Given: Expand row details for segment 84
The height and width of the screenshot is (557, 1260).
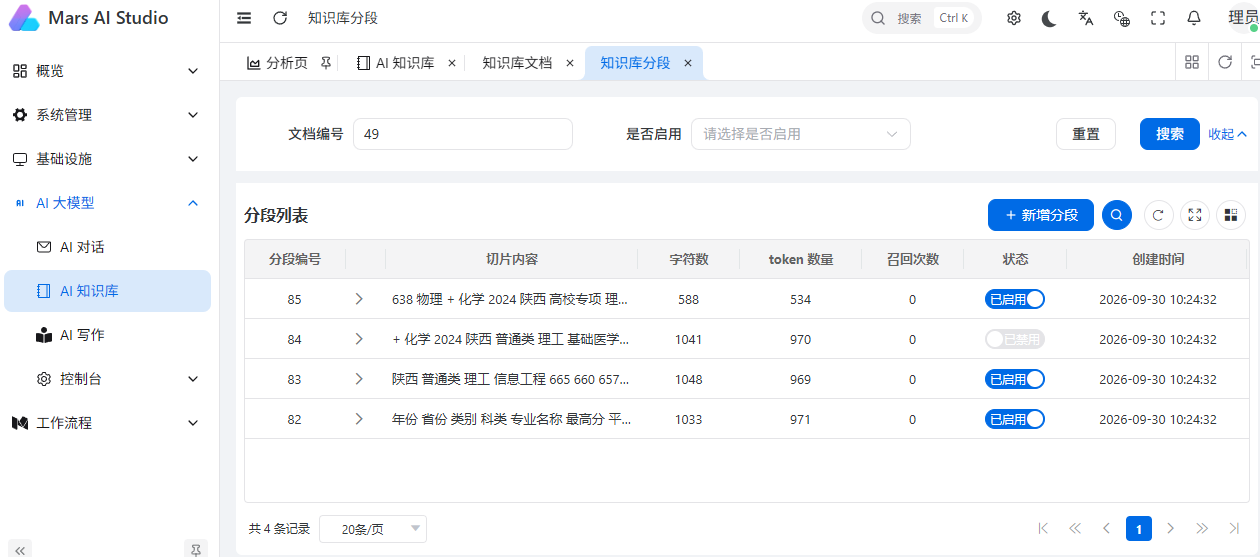Looking at the screenshot, I should point(359,339).
